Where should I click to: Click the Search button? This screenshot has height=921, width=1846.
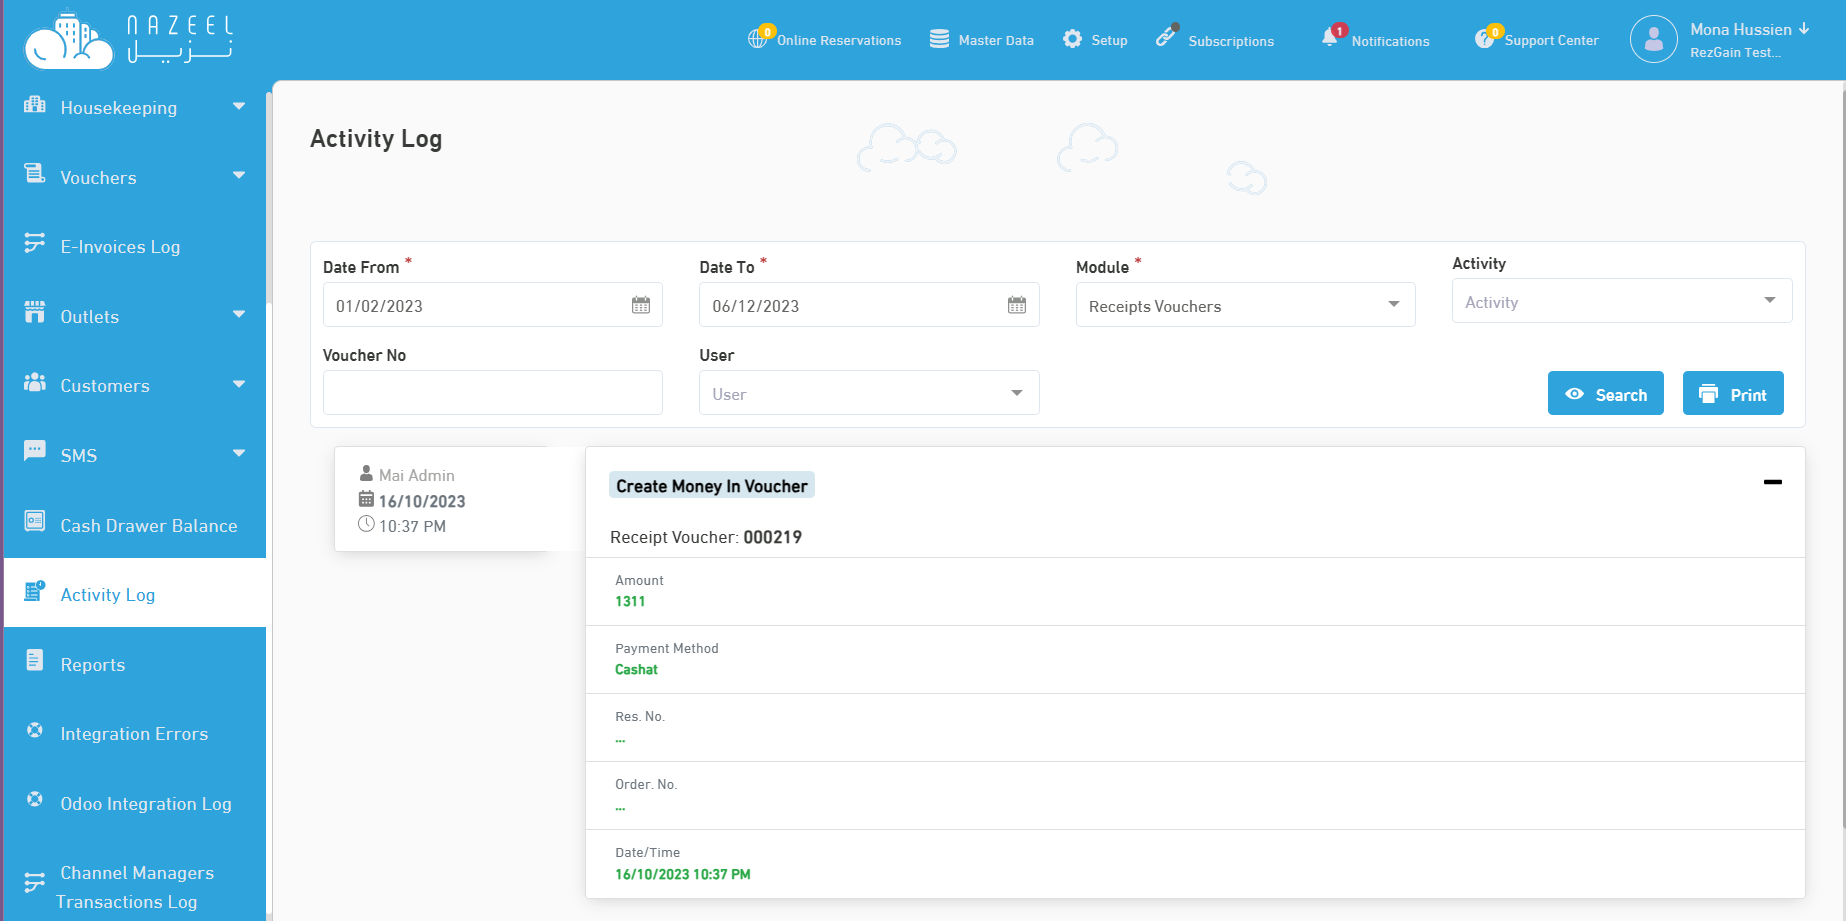coord(1605,394)
